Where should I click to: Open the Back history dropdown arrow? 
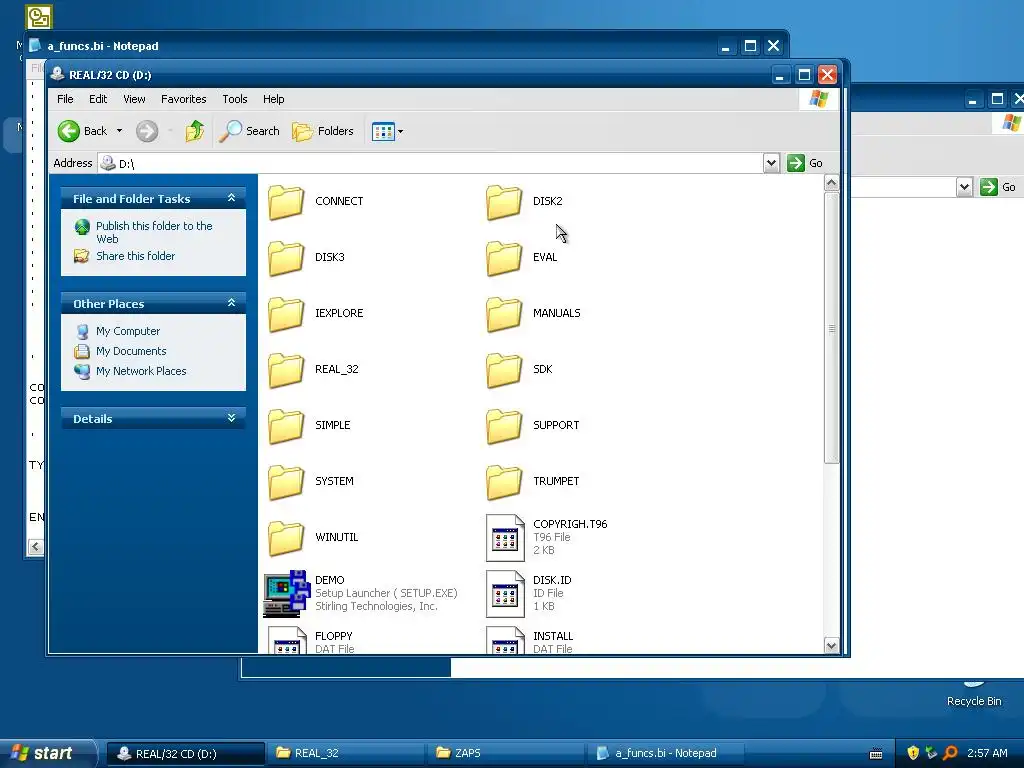click(x=119, y=131)
